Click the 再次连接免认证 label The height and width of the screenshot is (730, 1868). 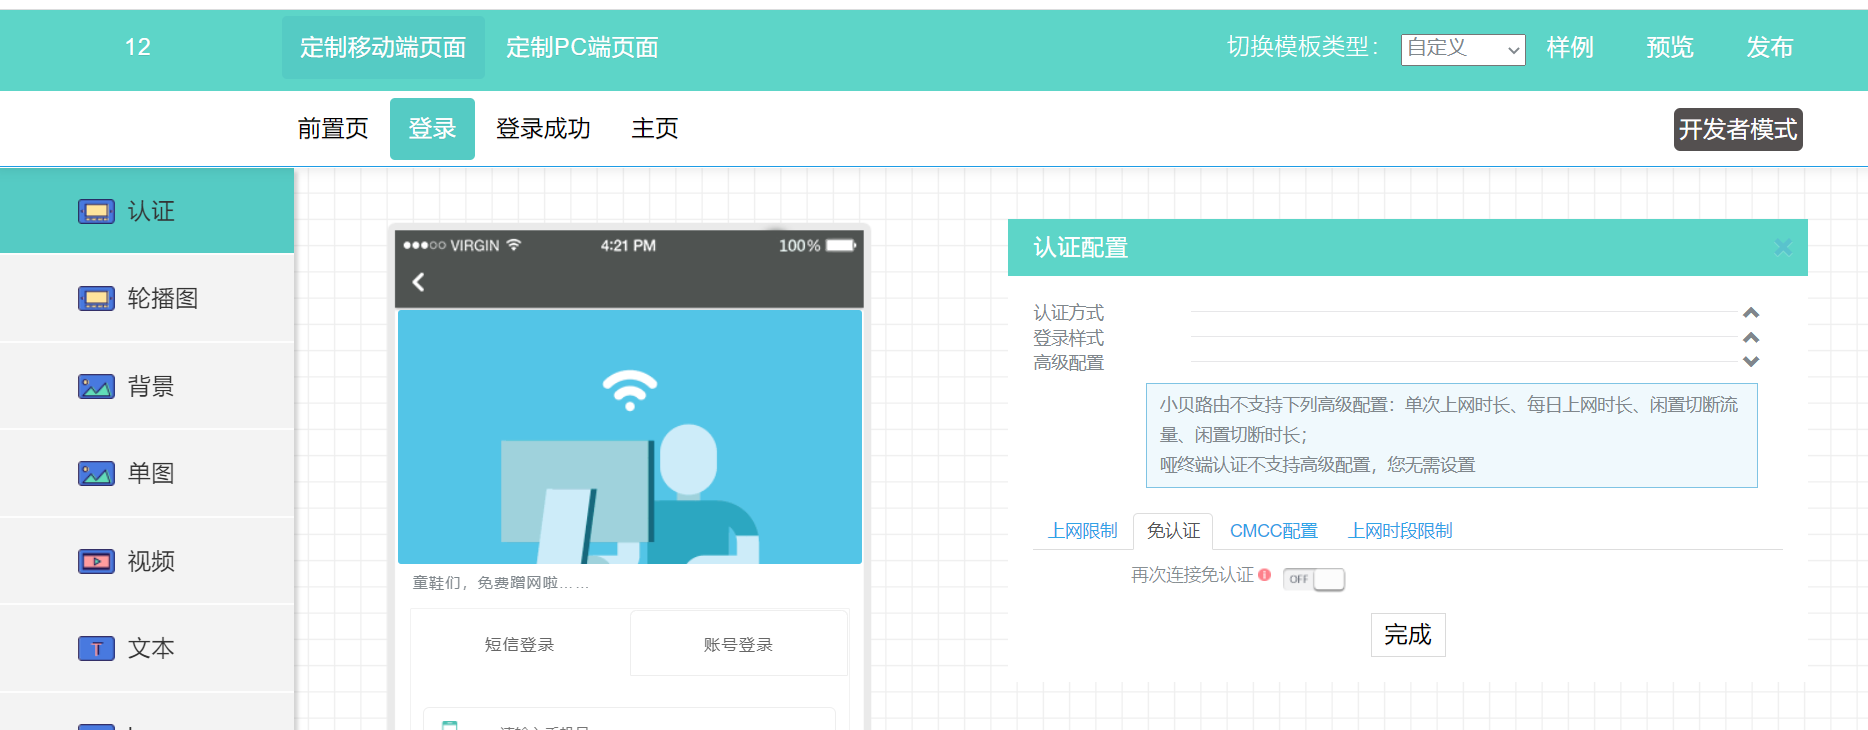(1192, 575)
